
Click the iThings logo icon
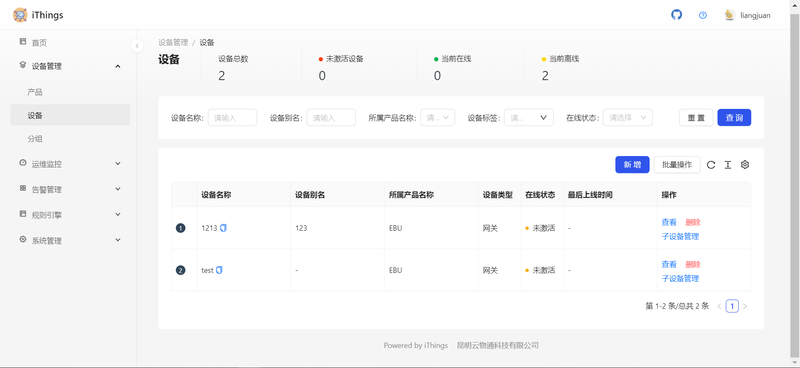20,15
